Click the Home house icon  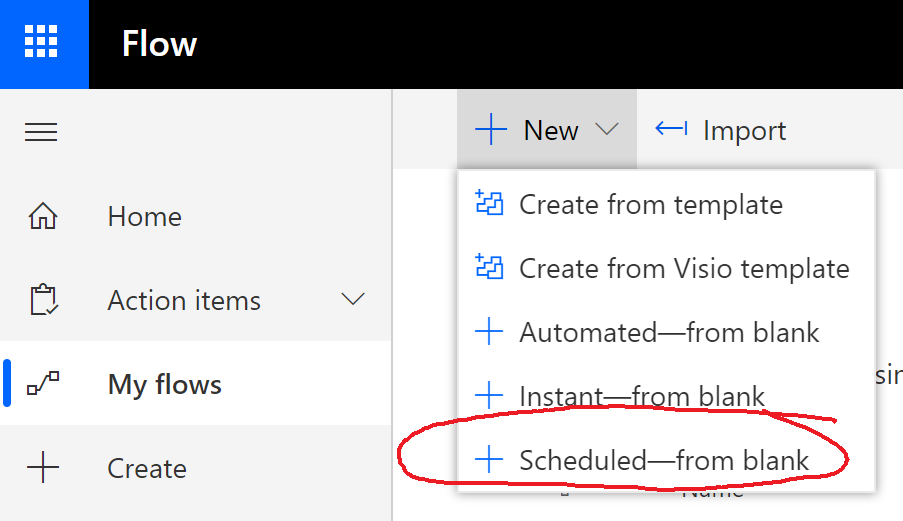pyautogui.click(x=42, y=217)
